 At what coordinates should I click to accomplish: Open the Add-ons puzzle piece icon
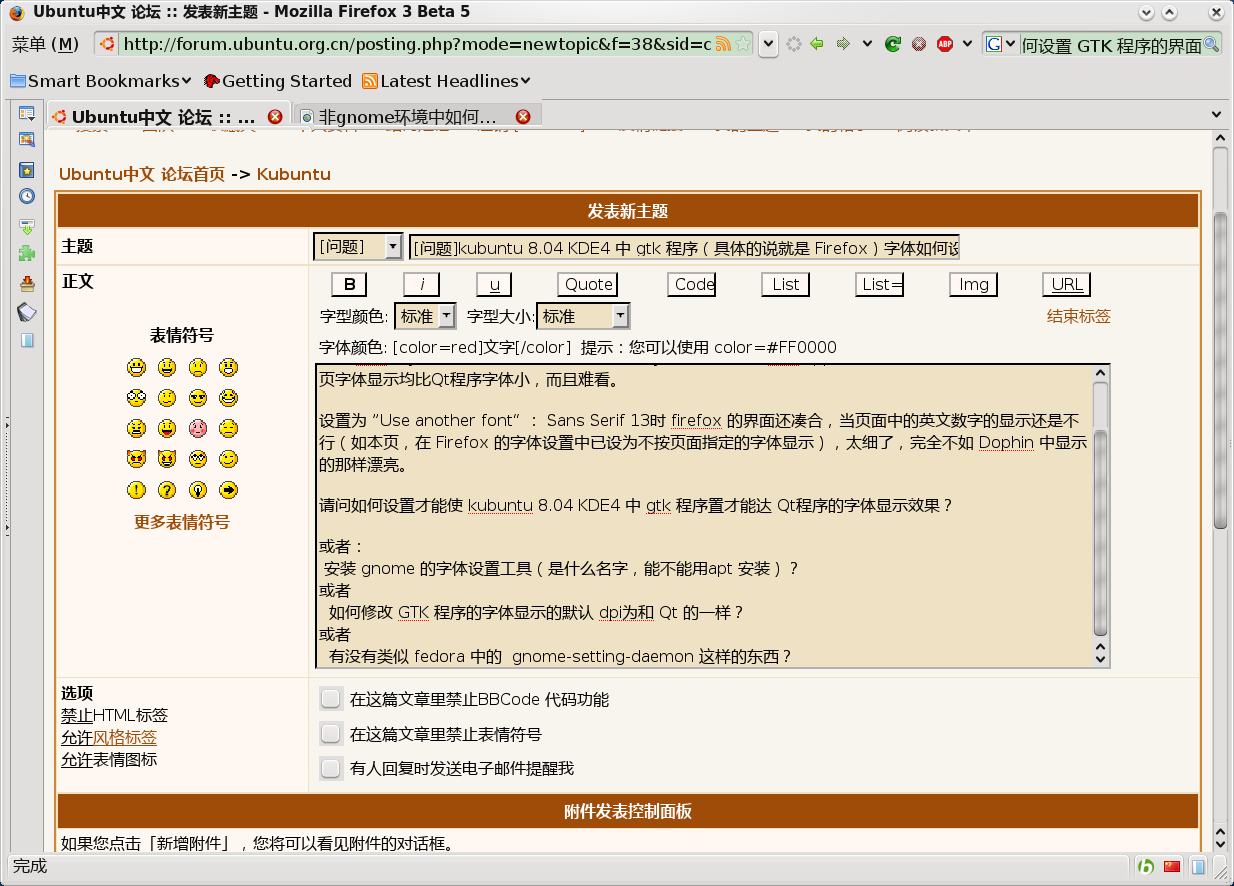27,254
